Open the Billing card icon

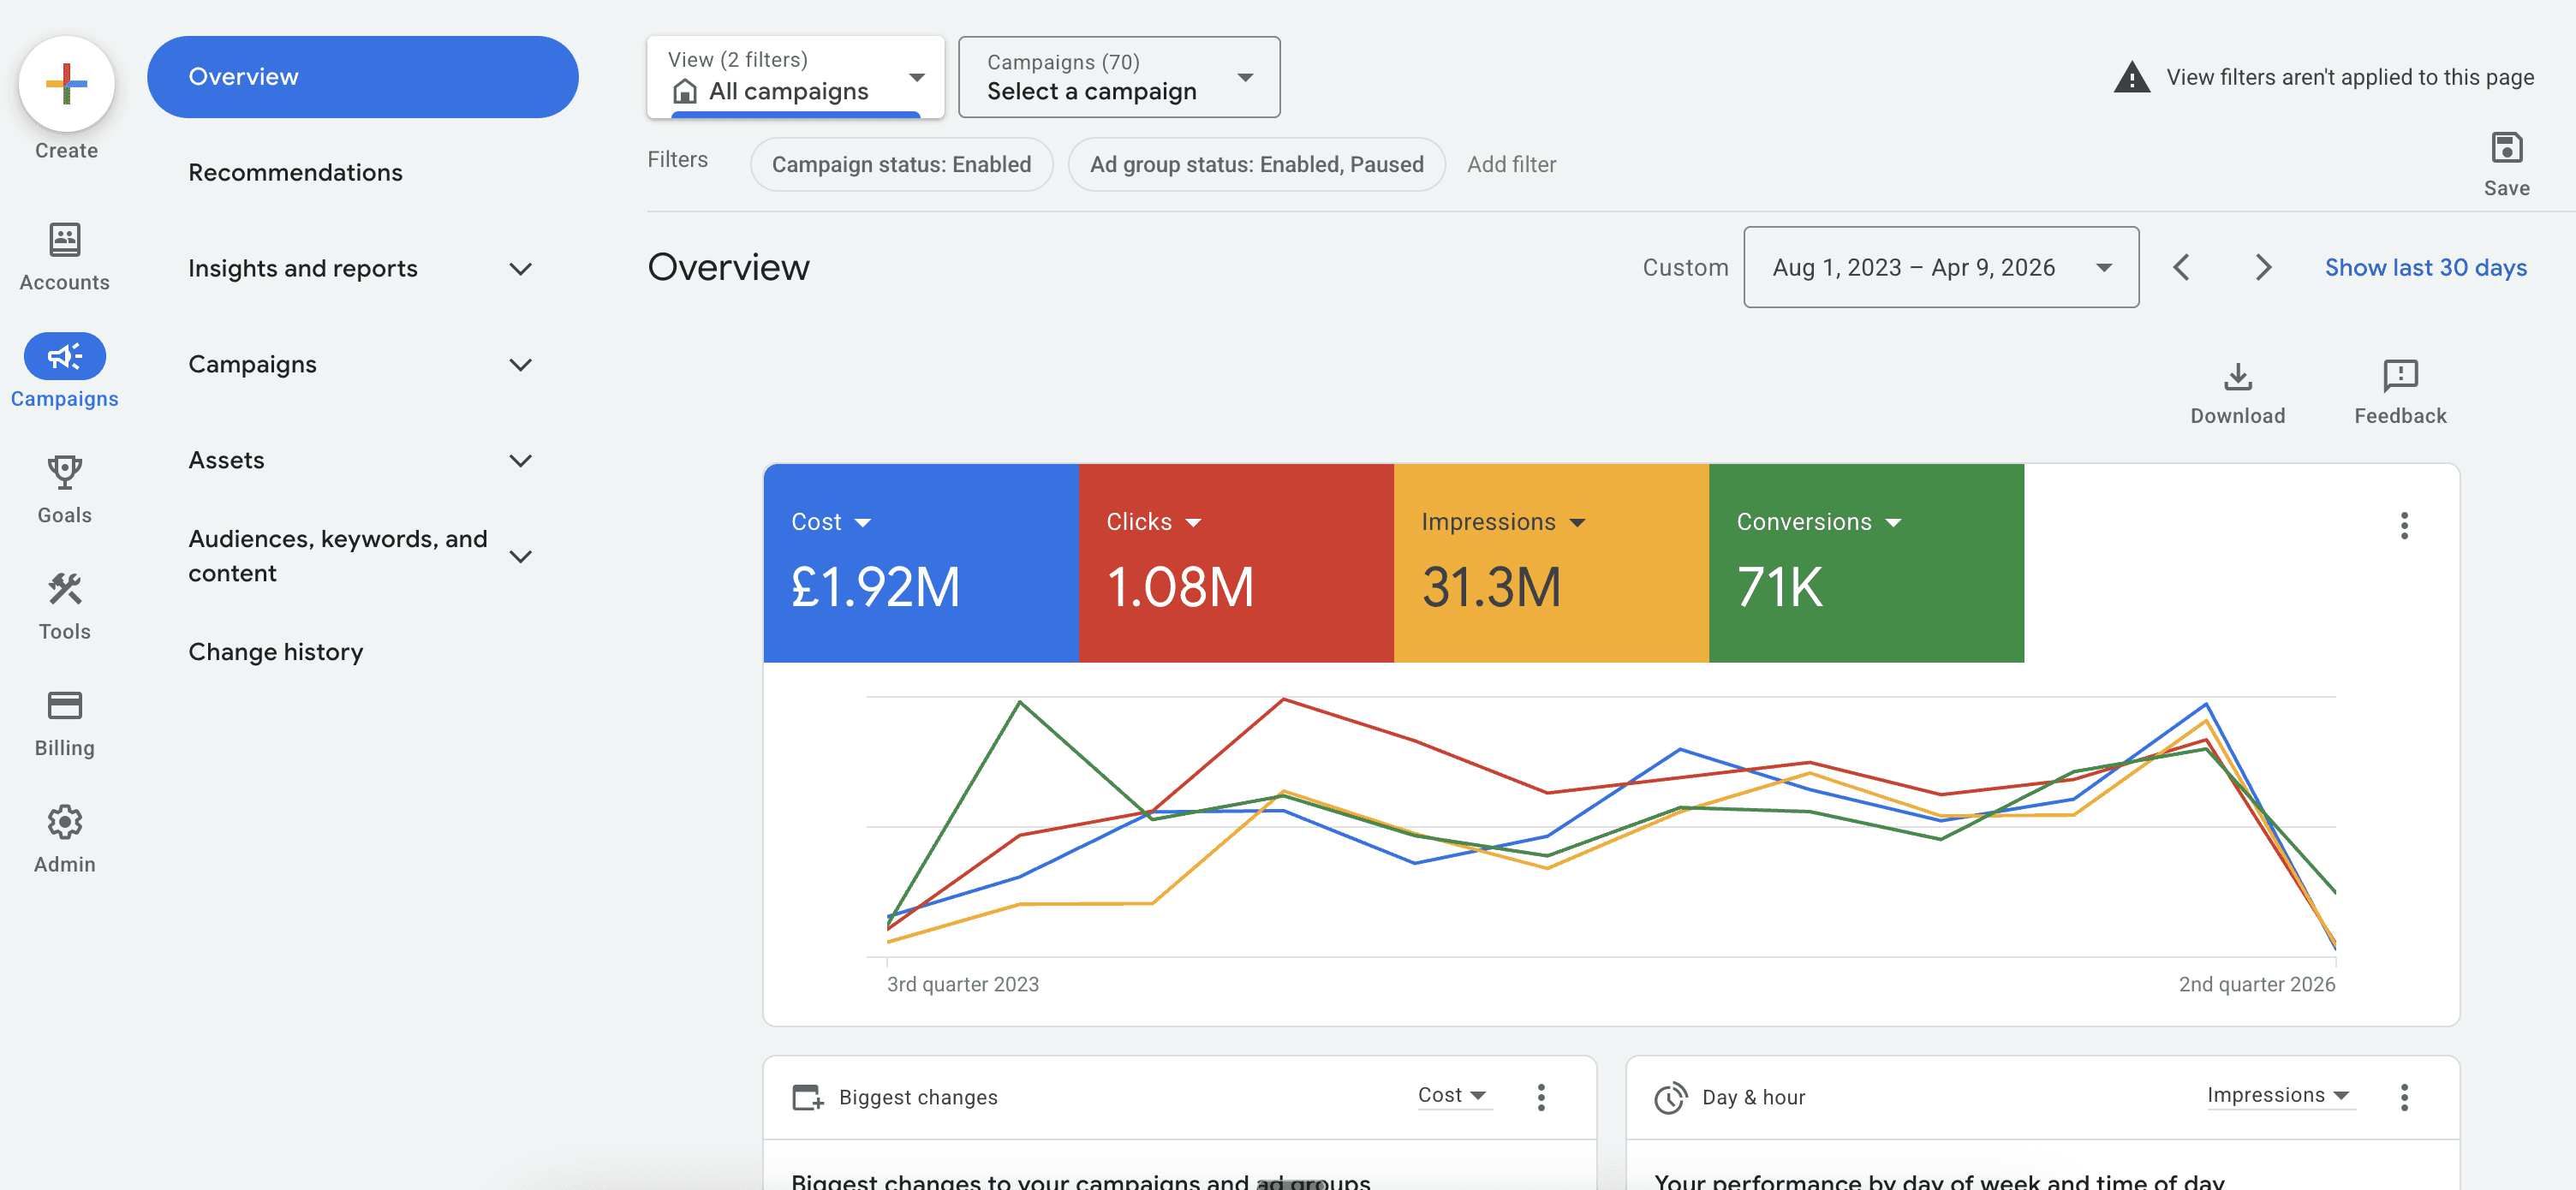point(65,705)
